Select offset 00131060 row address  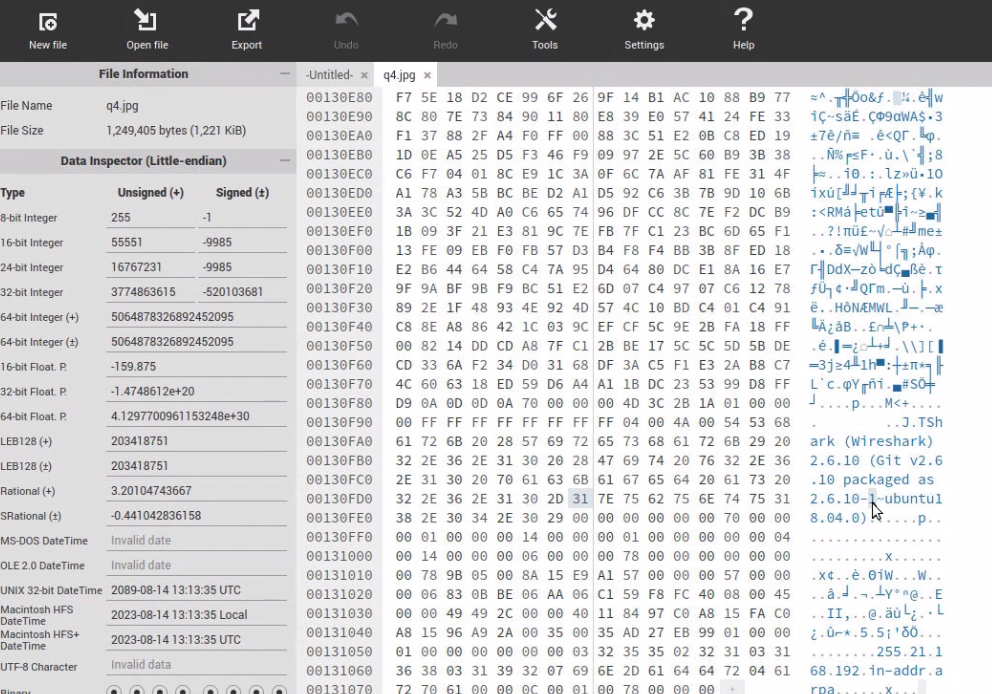pyautogui.click(x=339, y=671)
